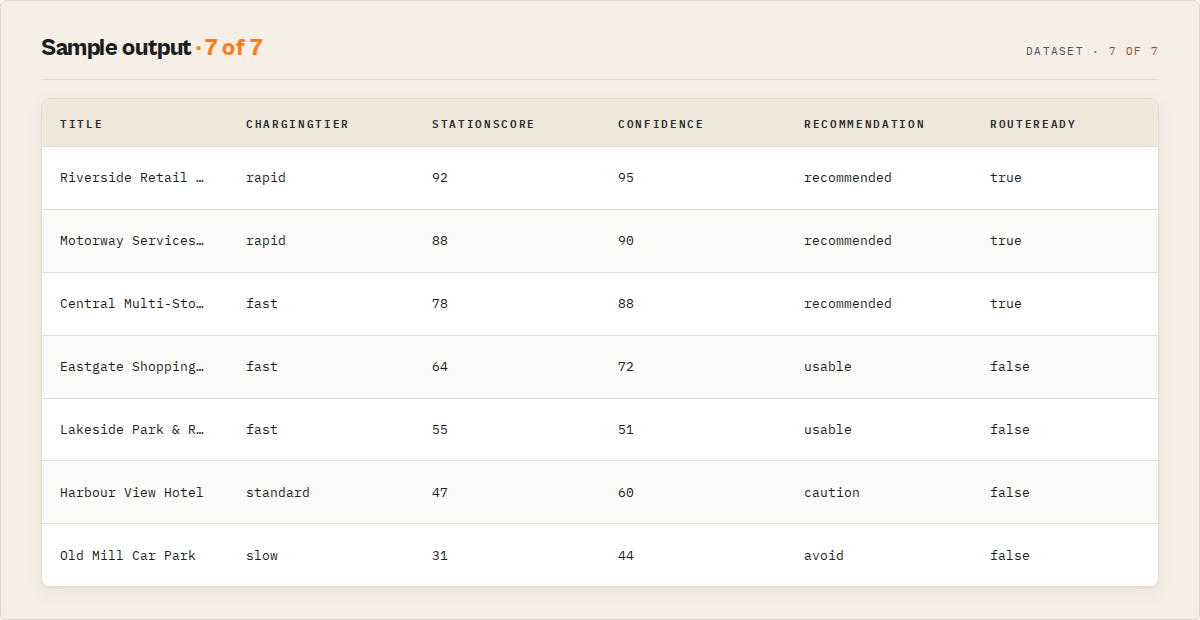Click confidence value 95
This screenshot has width=1200, height=620.
(x=626, y=178)
